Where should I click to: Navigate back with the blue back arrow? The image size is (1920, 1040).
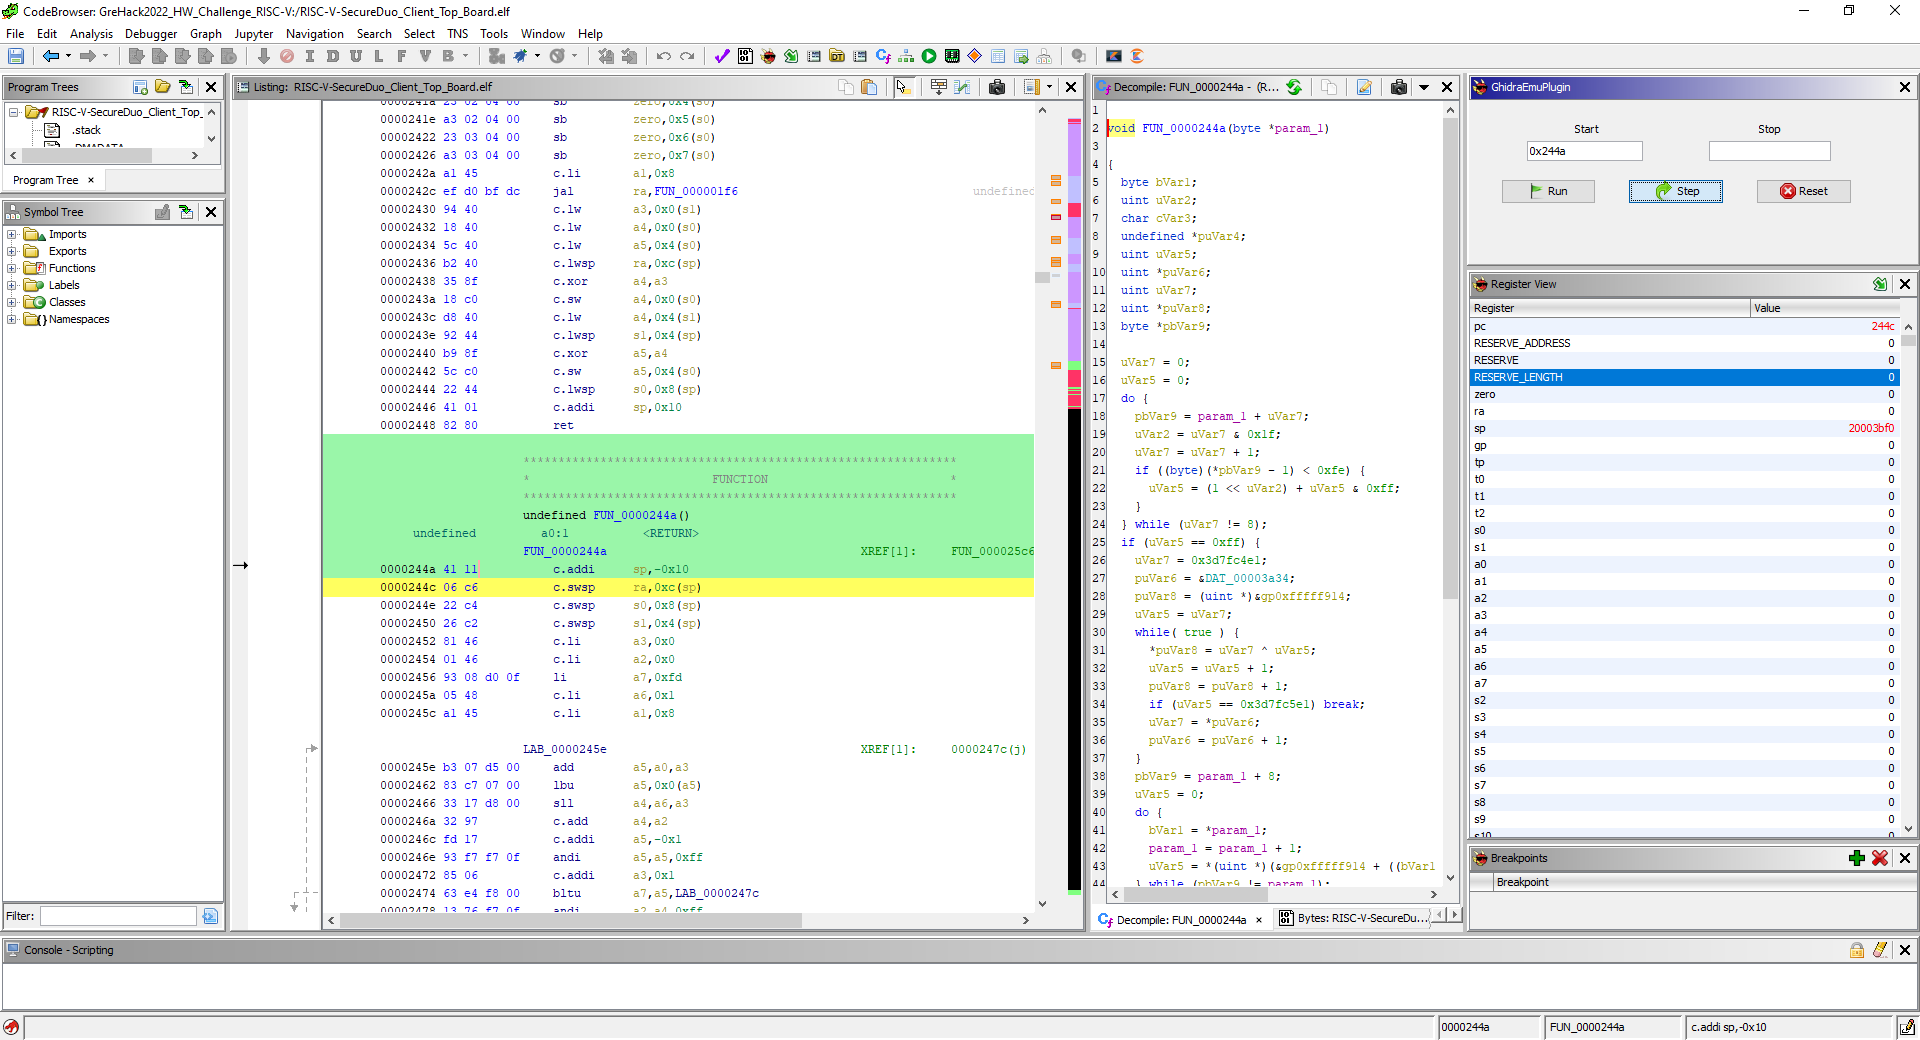pos(50,56)
